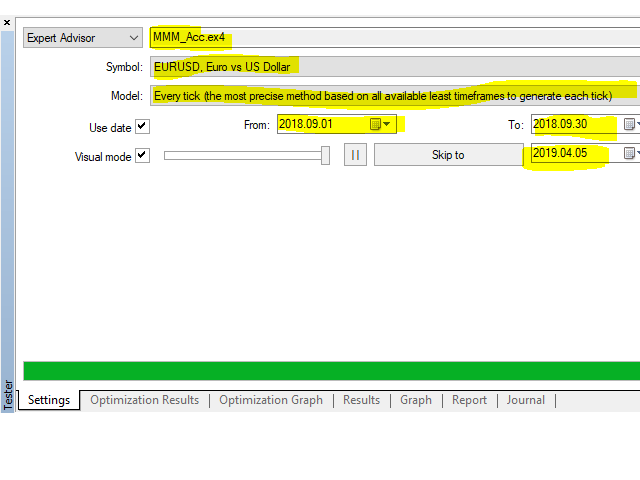Switch to the Optimization Graph tab
The width and height of the screenshot is (640, 480).
coord(271,400)
